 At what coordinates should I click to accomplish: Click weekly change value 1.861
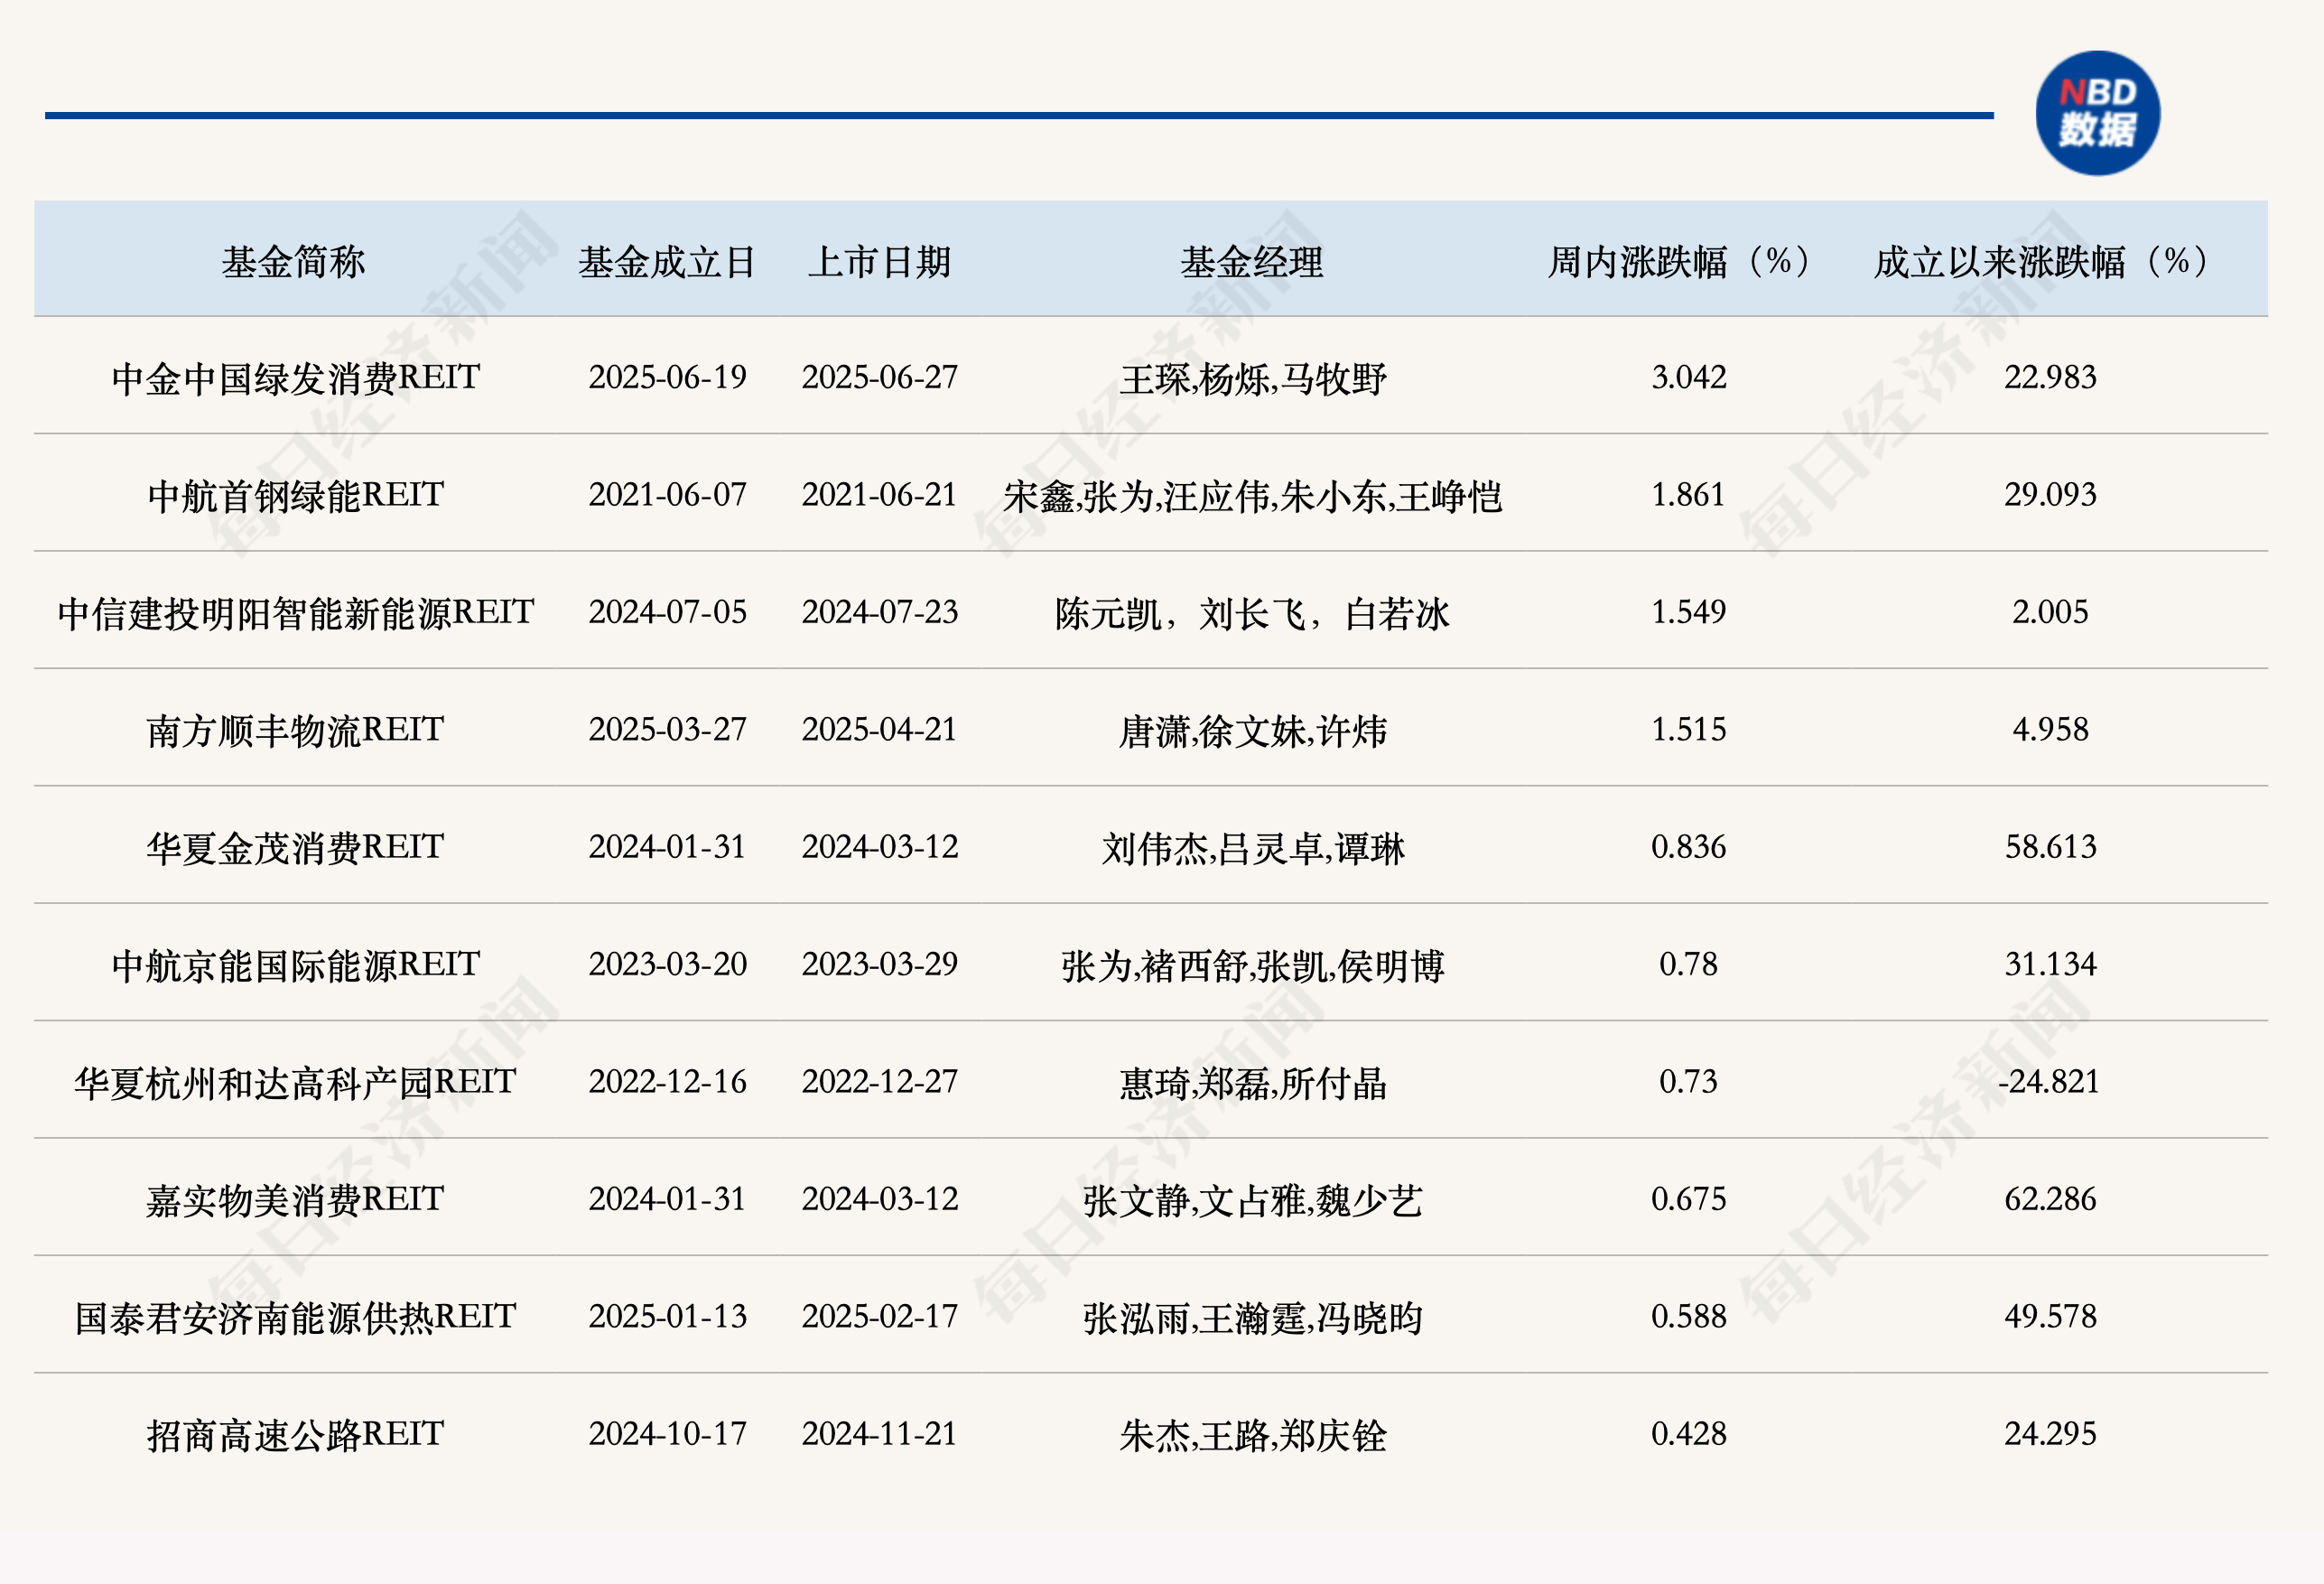(x=1689, y=494)
